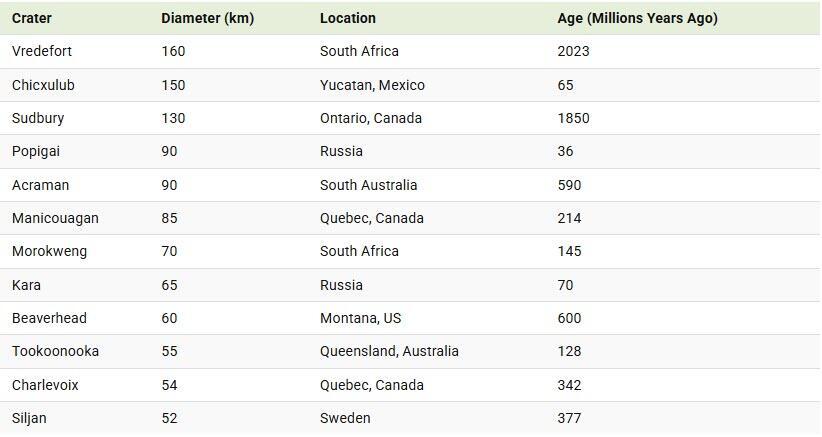
Task: Click the Chicxulub crater name
Action: tap(43, 85)
